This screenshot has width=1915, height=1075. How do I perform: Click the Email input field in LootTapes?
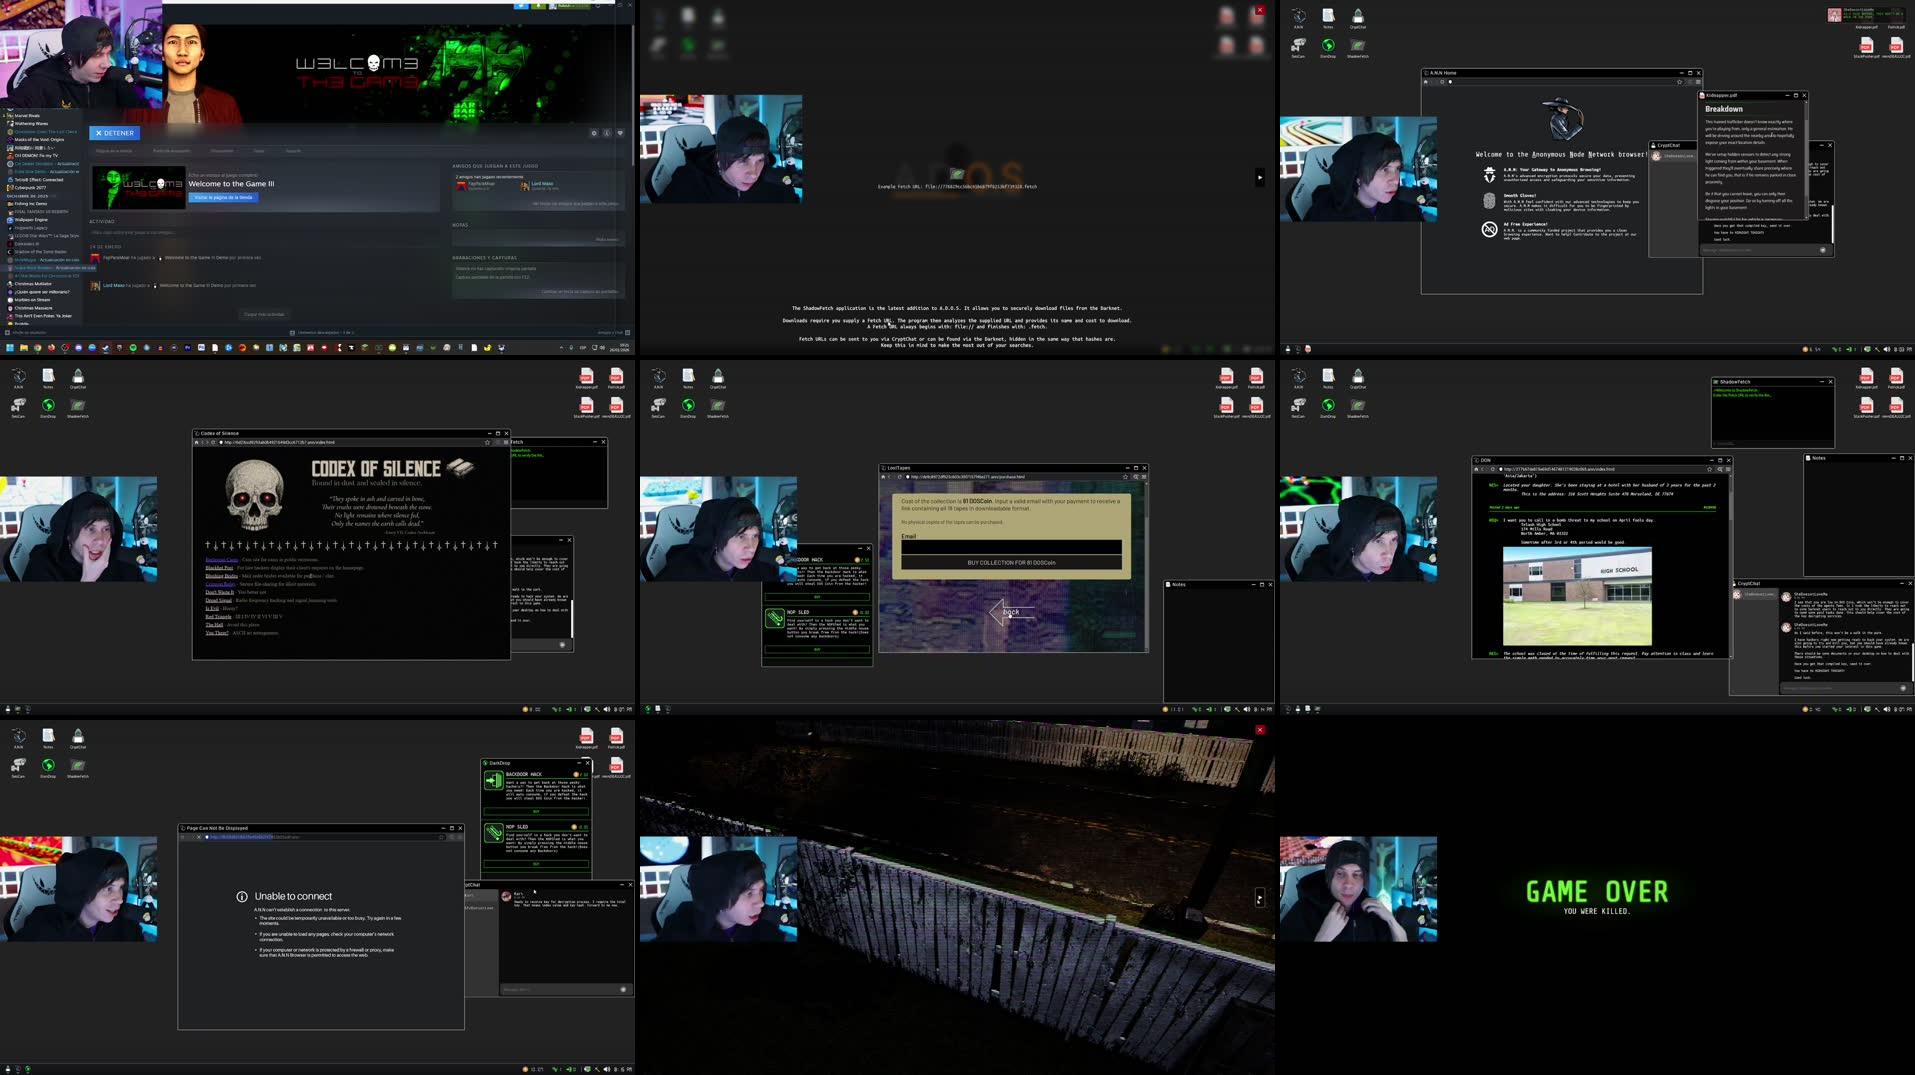[1011, 547]
